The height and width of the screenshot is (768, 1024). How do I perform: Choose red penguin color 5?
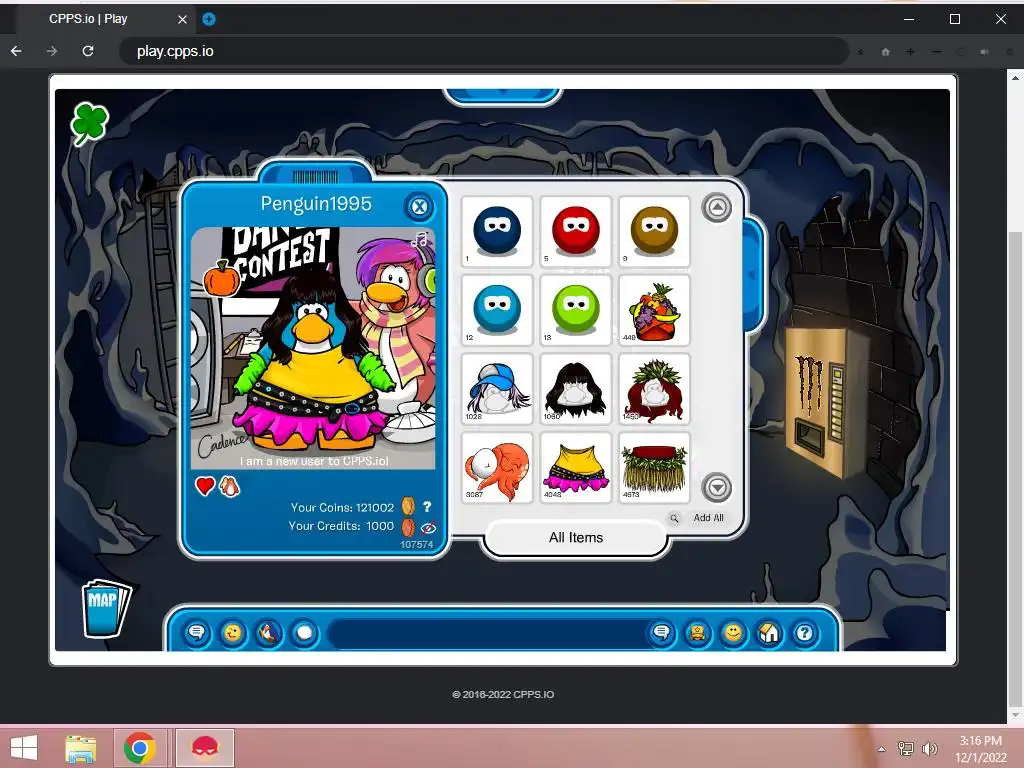(576, 232)
